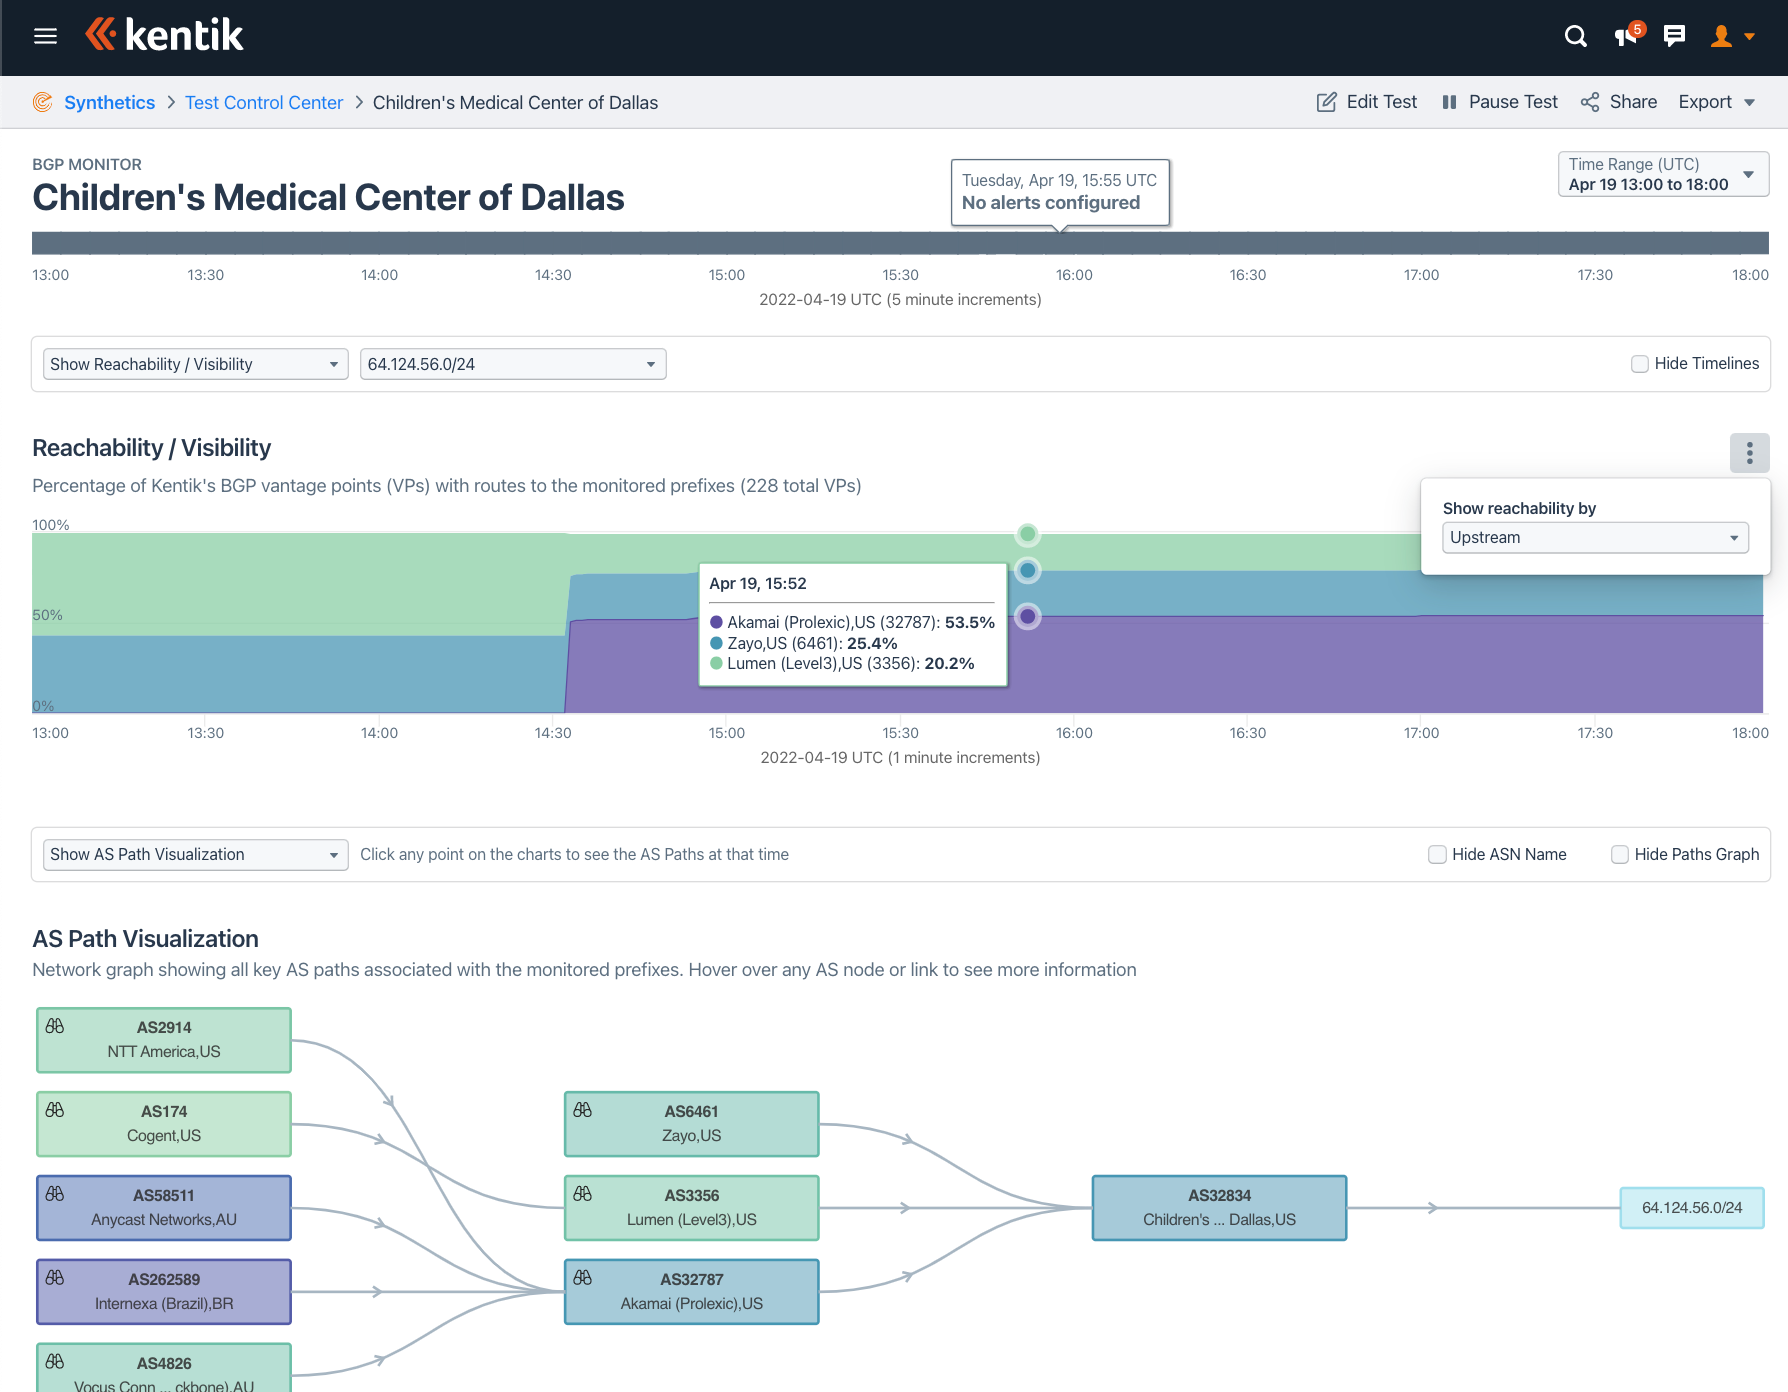Go to Synthetics breadcrumb link
This screenshot has width=1788, height=1392.
(x=110, y=102)
